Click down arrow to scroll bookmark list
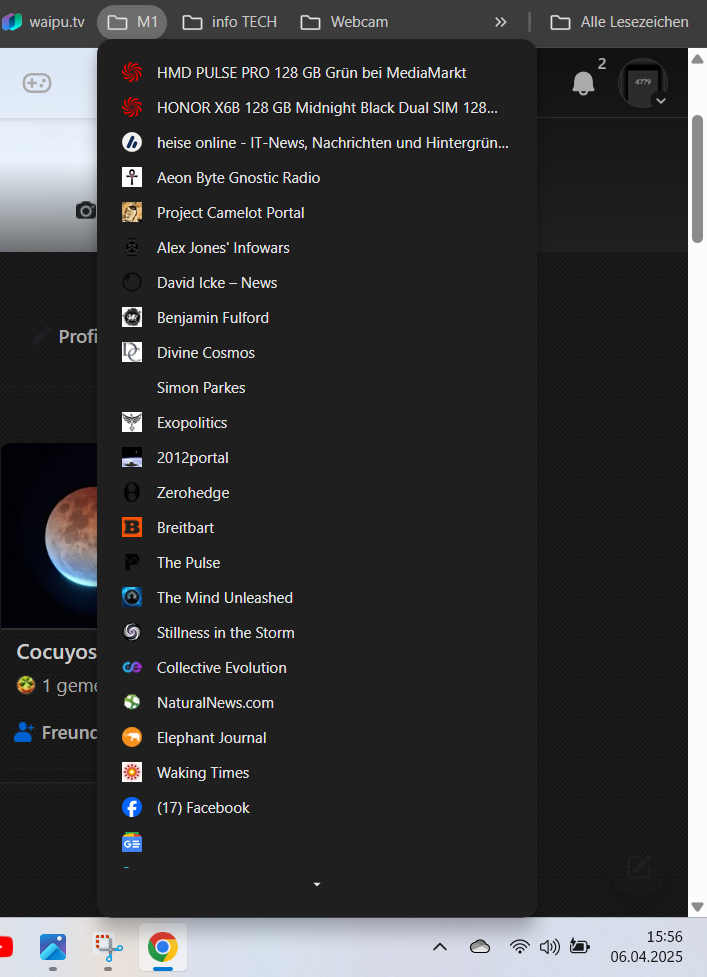The width and height of the screenshot is (707, 977). click(x=316, y=884)
